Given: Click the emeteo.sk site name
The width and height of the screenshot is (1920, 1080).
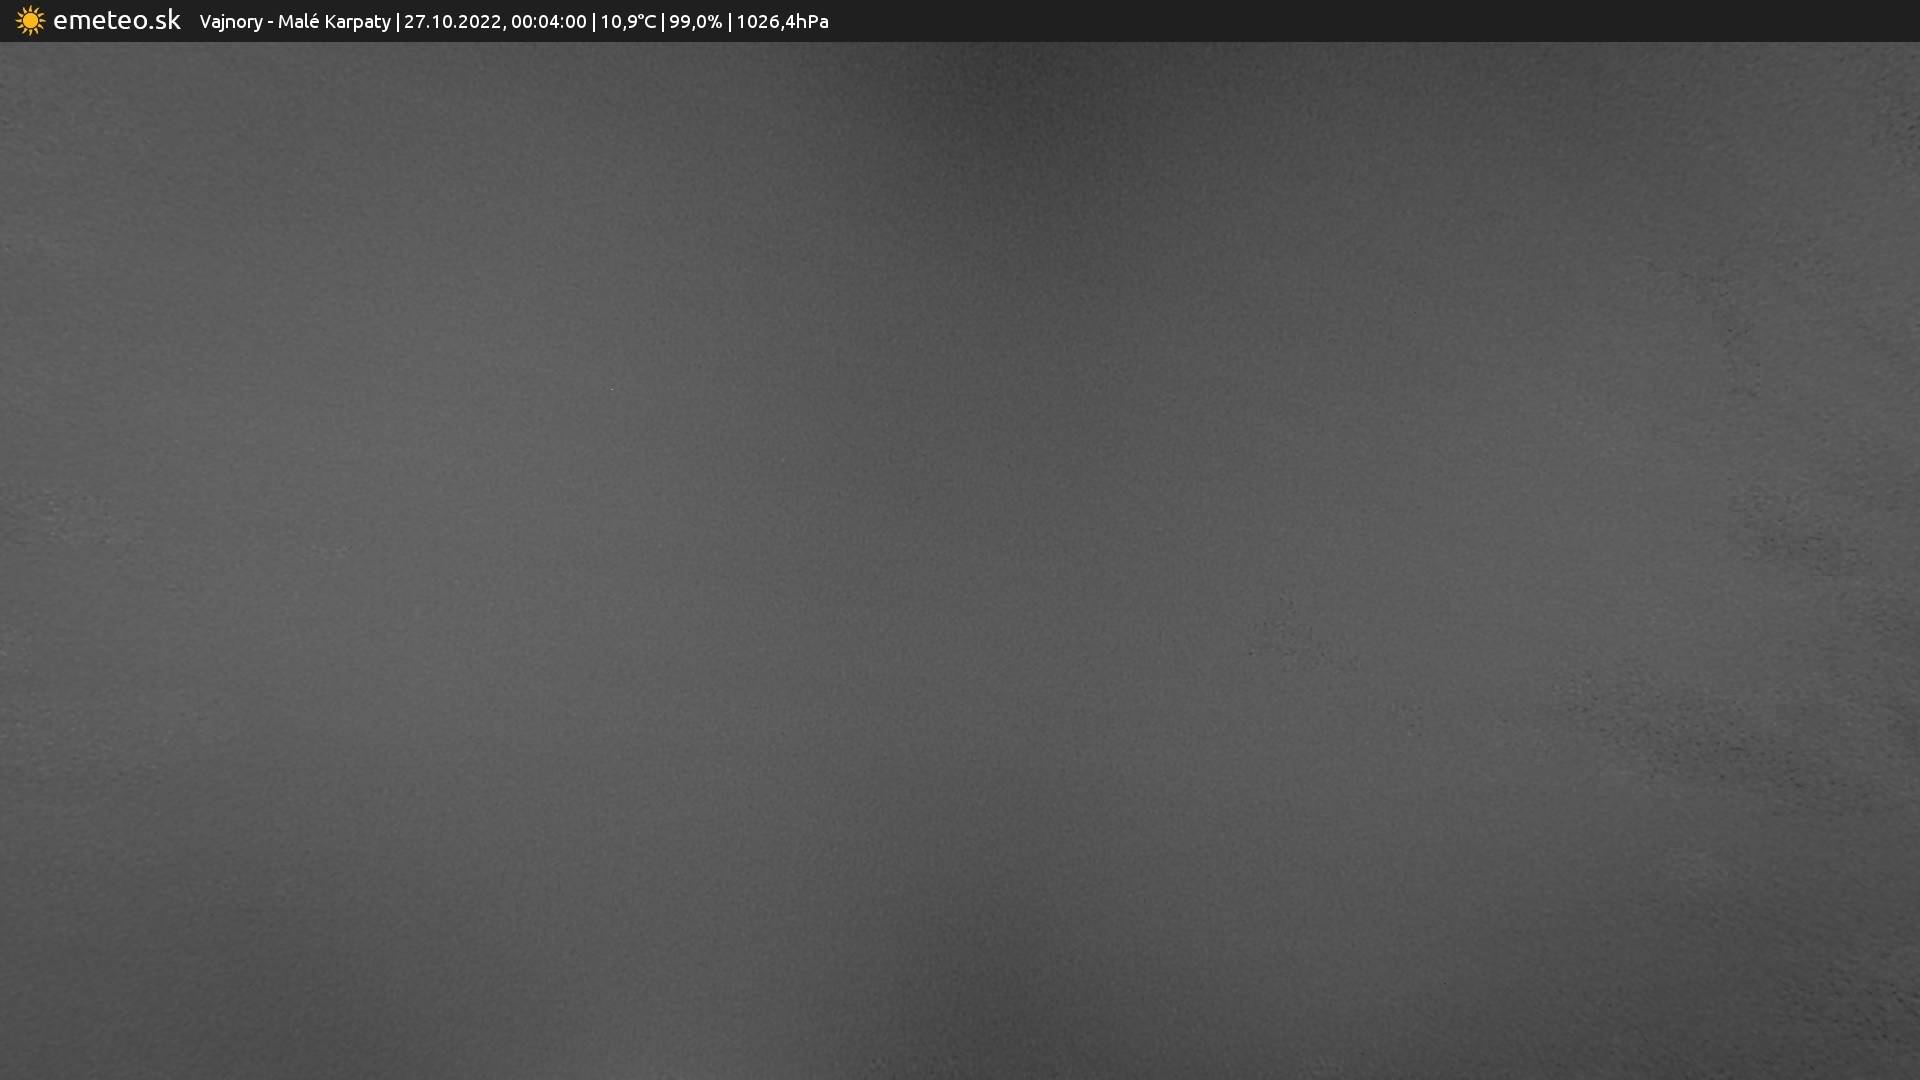Looking at the screenshot, I should (x=116, y=21).
